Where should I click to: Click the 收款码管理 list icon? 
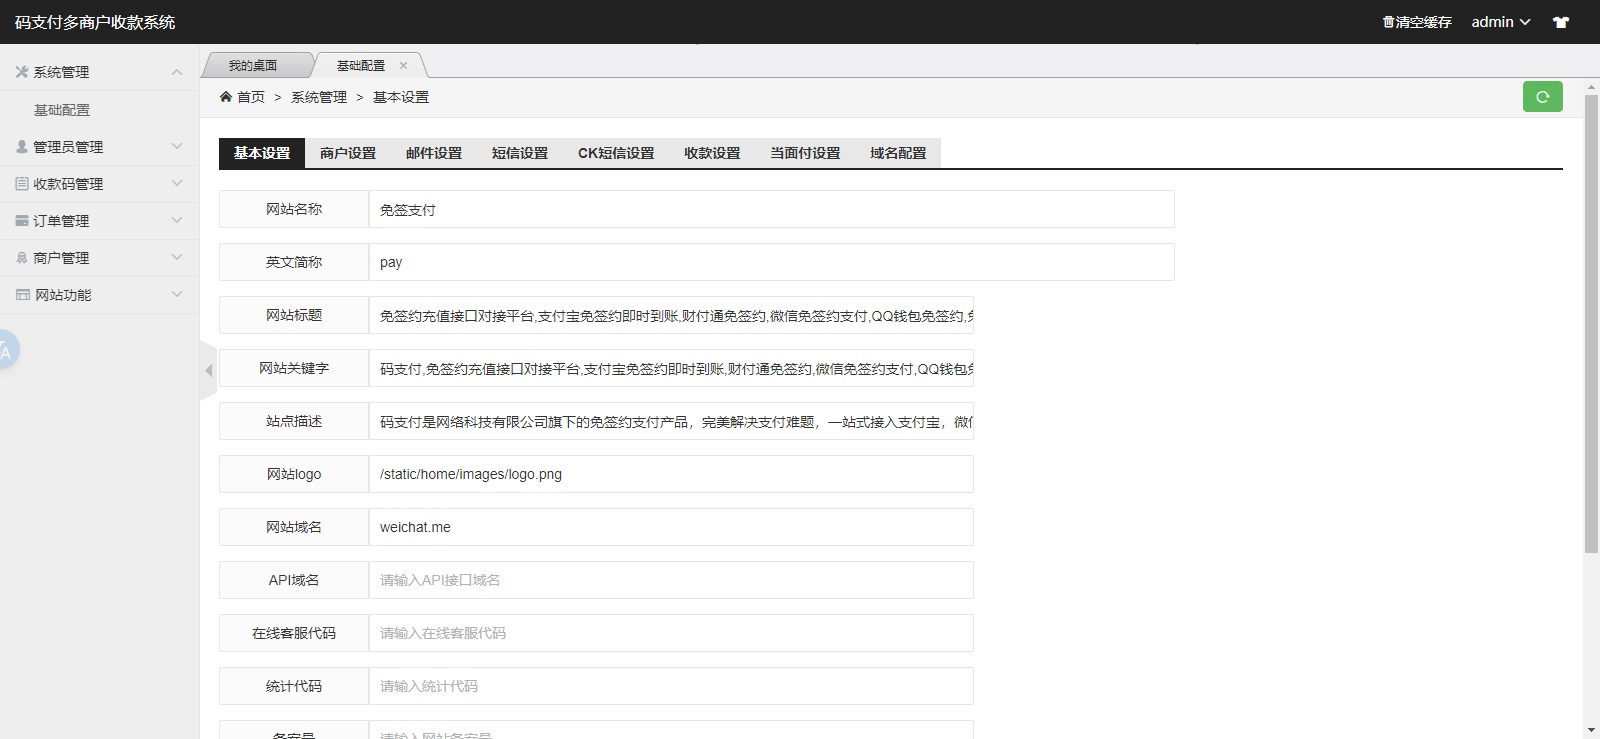pyautogui.click(x=22, y=183)
